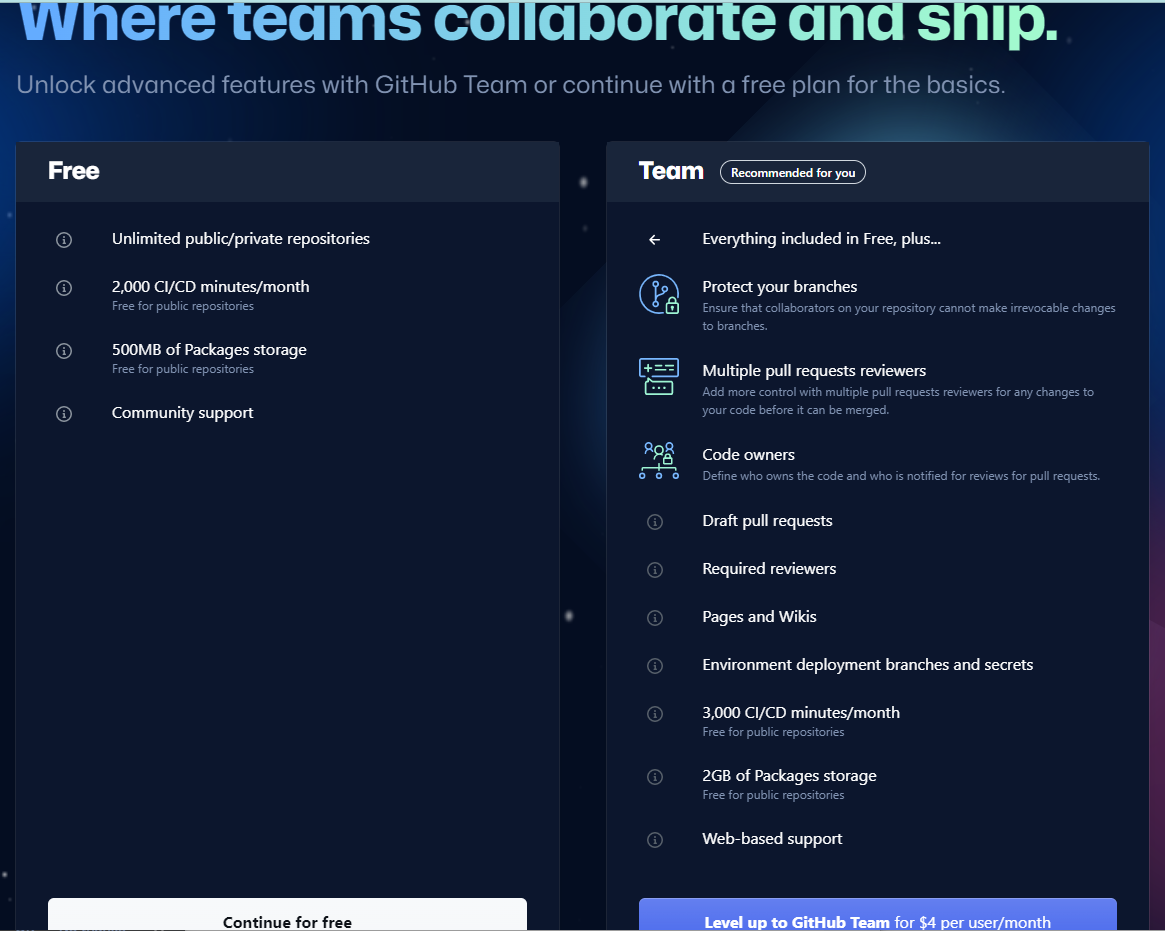Click the 2,000 CI/CD minutes/month text
This screenshot has width=1165, height=931.
click(x=210, y=287)
